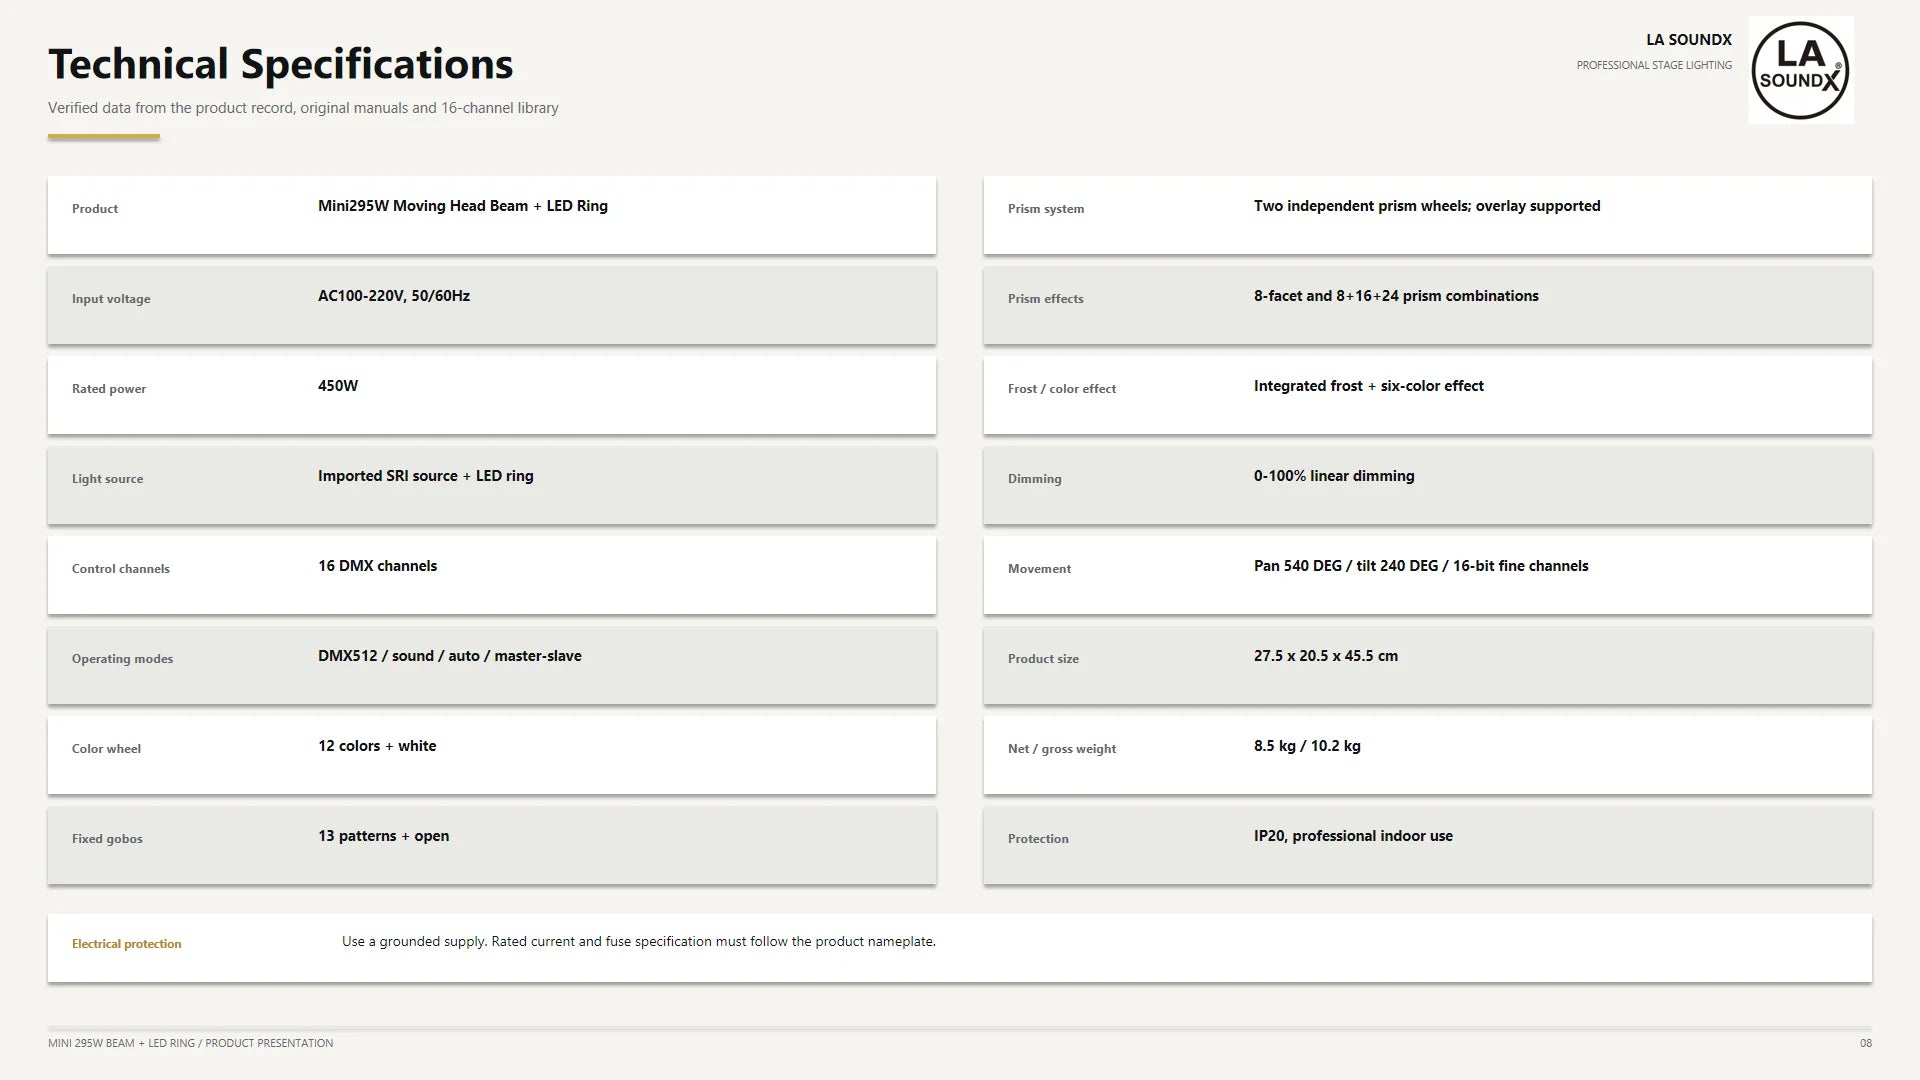Click the 16 DMX channels value

[377, 566]
